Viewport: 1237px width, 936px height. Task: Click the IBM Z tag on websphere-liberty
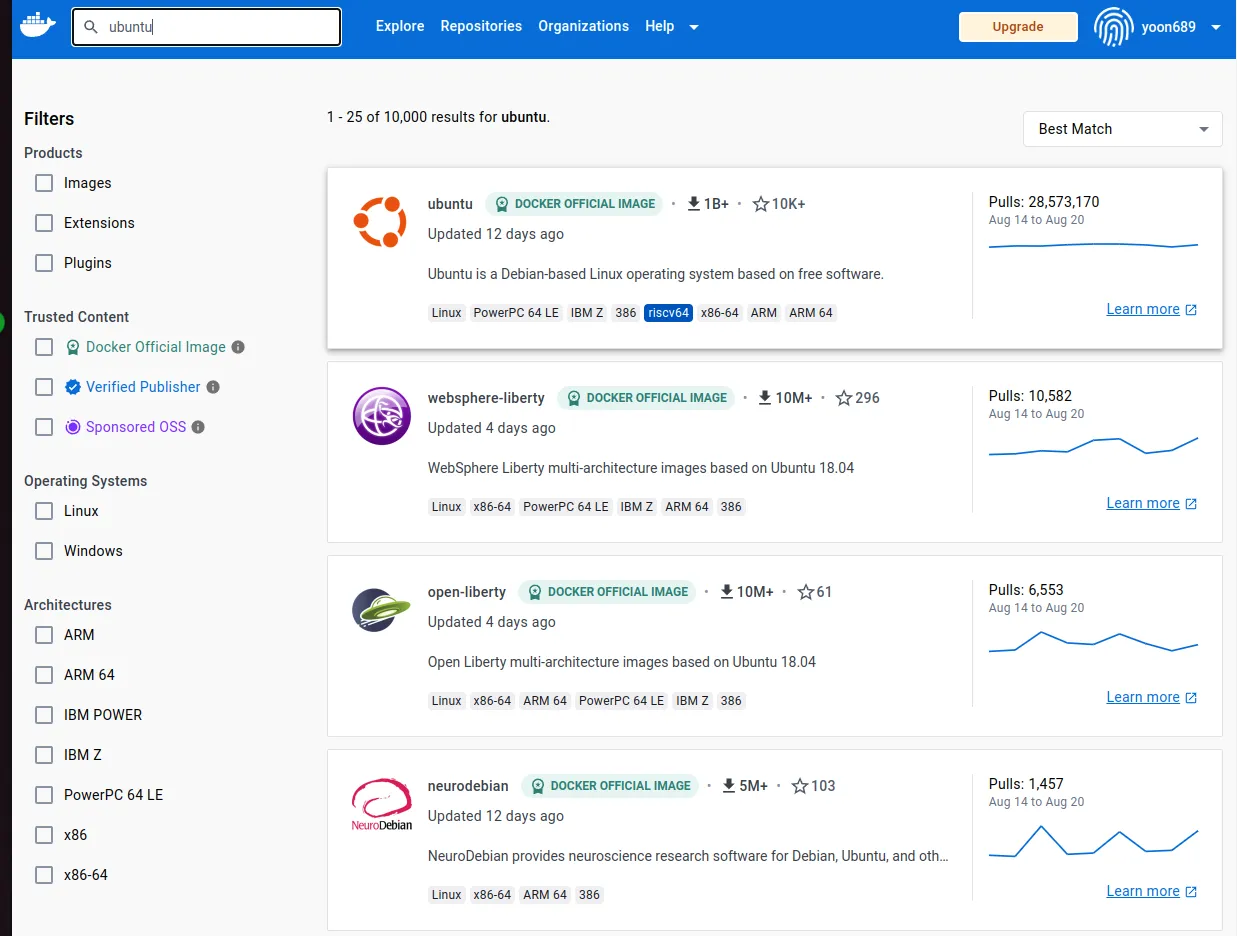637,507
